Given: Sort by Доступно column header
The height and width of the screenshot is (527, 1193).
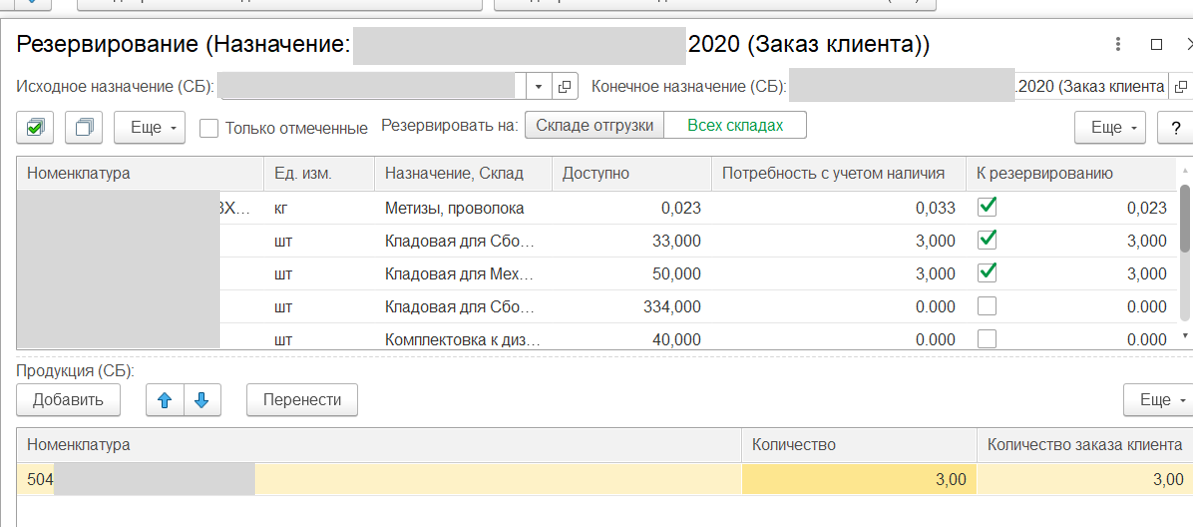Looking at the screenshot, I should tap(631, 173).
